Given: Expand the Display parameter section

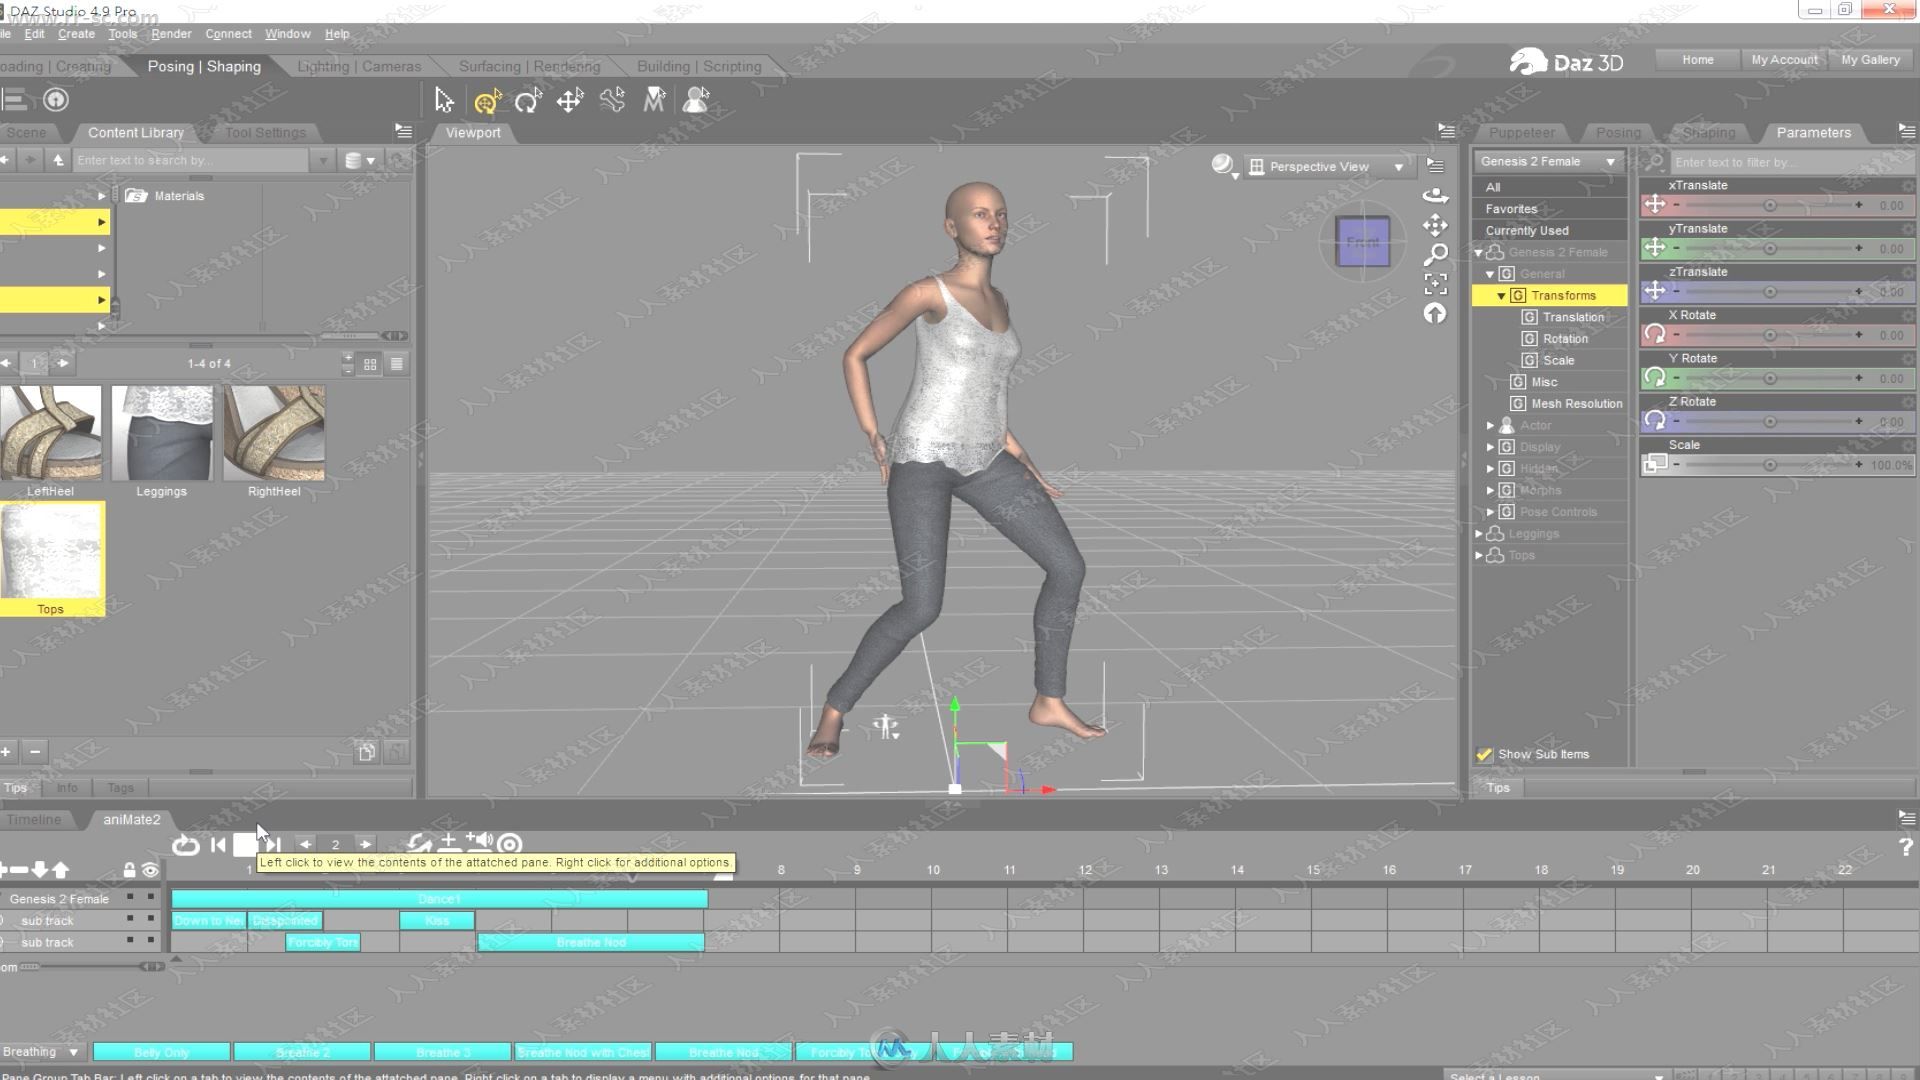Looking at the screenshot, I should [x=1490, y=447].
